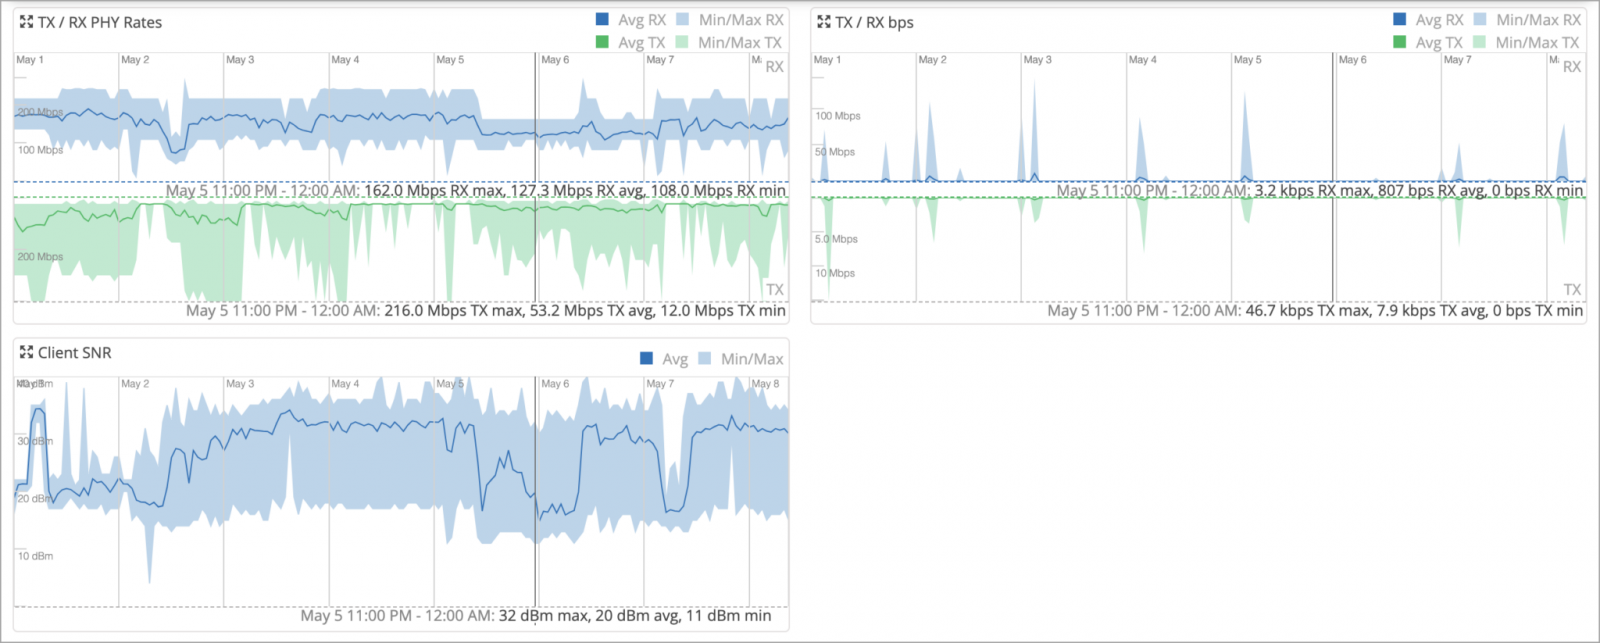Click Min/Max swatch in Client SNR legend
The height and width of the screenshot is (643, 1600).
coord(705,359)
